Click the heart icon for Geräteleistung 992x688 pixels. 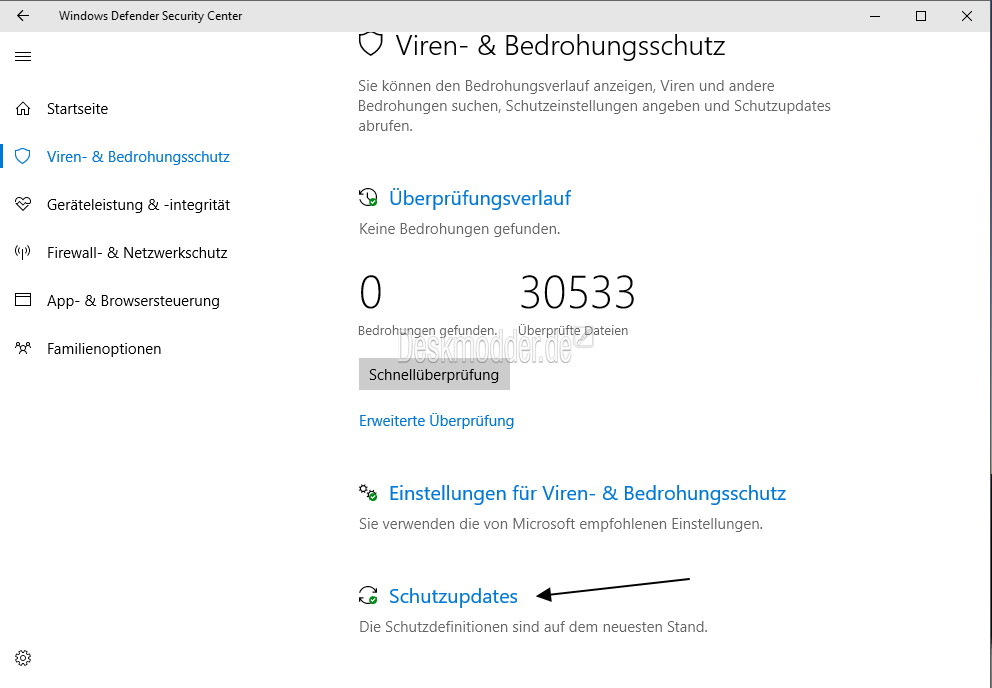23,204
